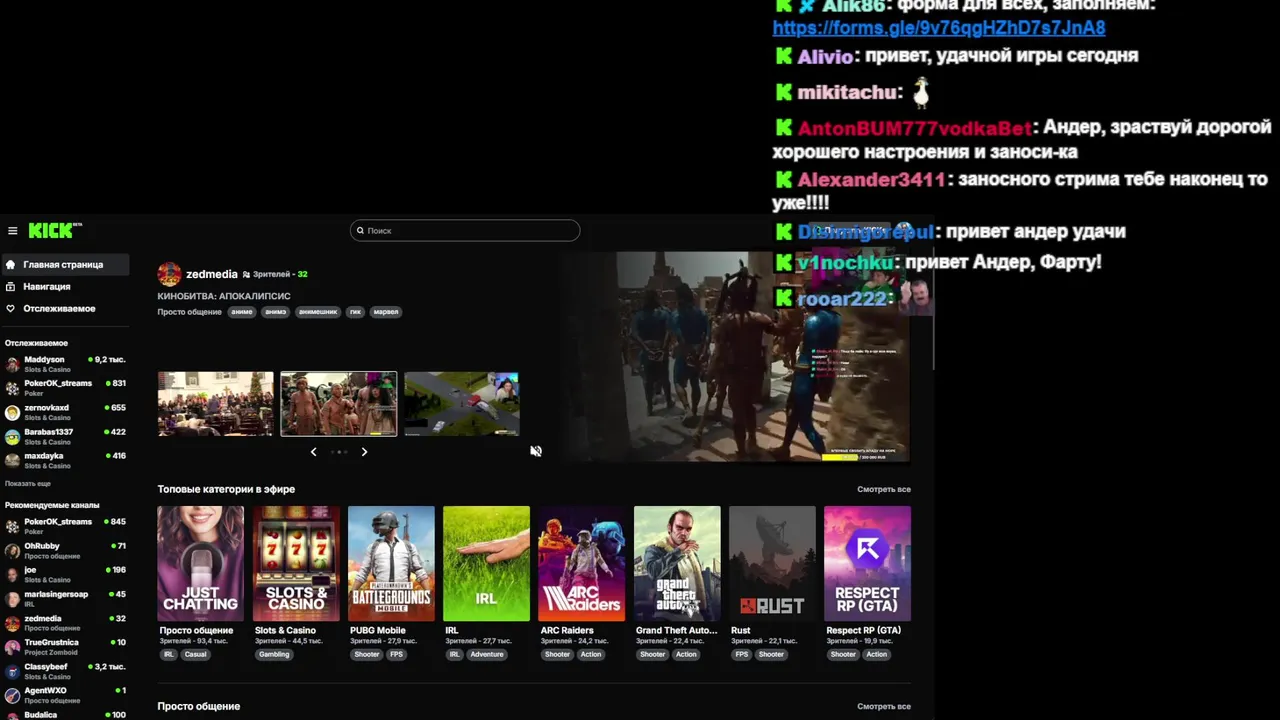Click AgentWXO channel avatar
Image resolution: width=1280 pixels, height=720 pixels.
[x=12, y=695]
